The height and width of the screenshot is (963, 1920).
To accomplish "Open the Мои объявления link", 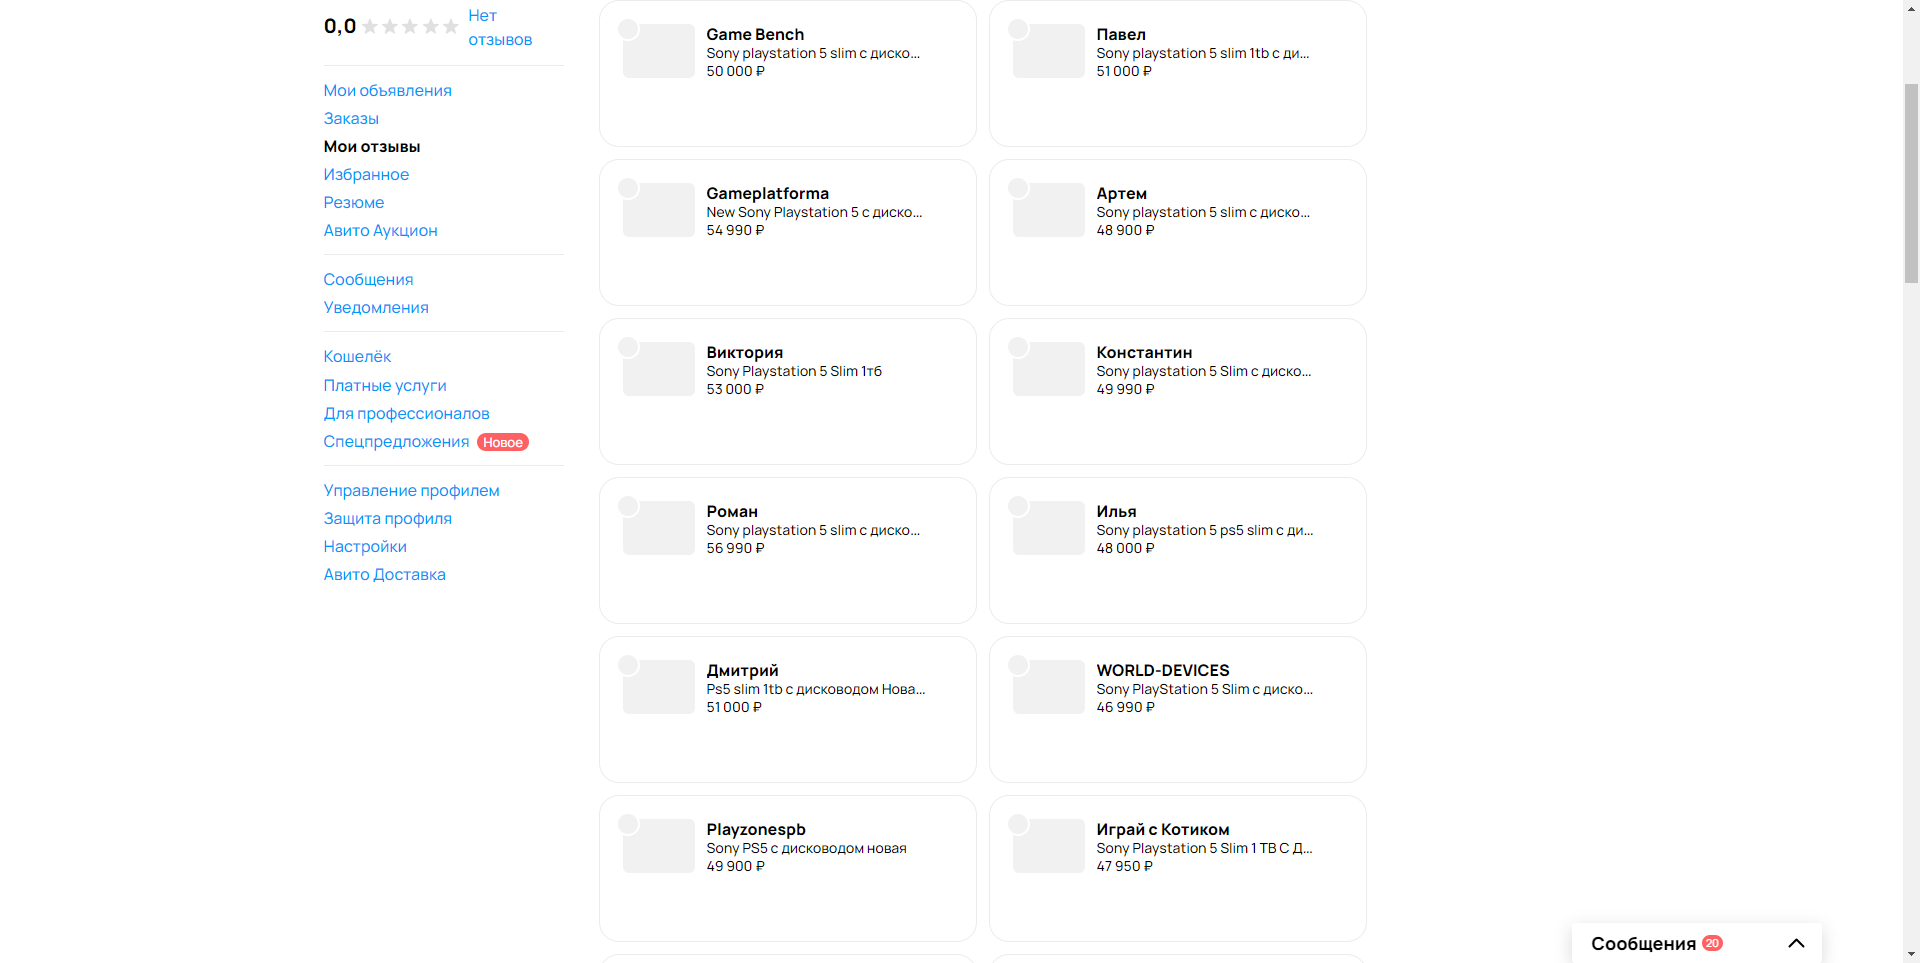I will tap(387, 90).
